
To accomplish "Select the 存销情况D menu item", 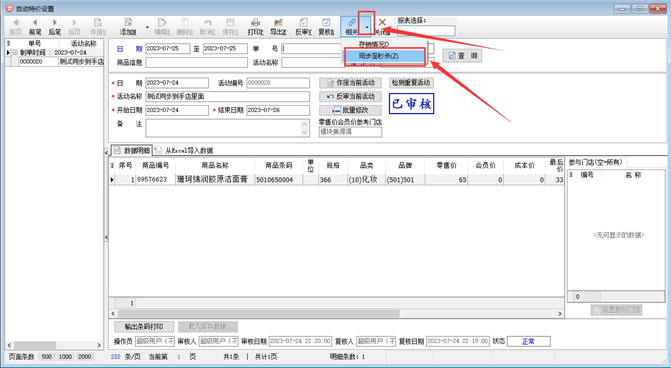I will (374, 44).
